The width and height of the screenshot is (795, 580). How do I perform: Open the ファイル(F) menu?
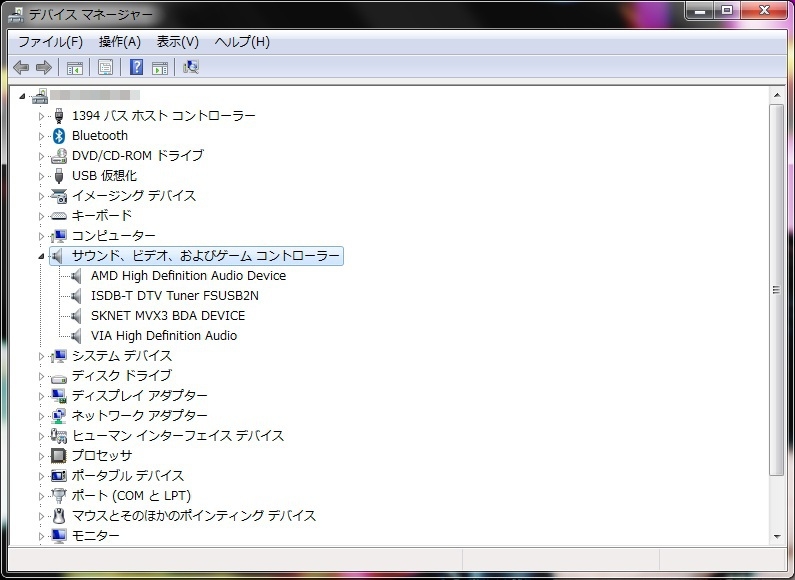click(51, 42)
